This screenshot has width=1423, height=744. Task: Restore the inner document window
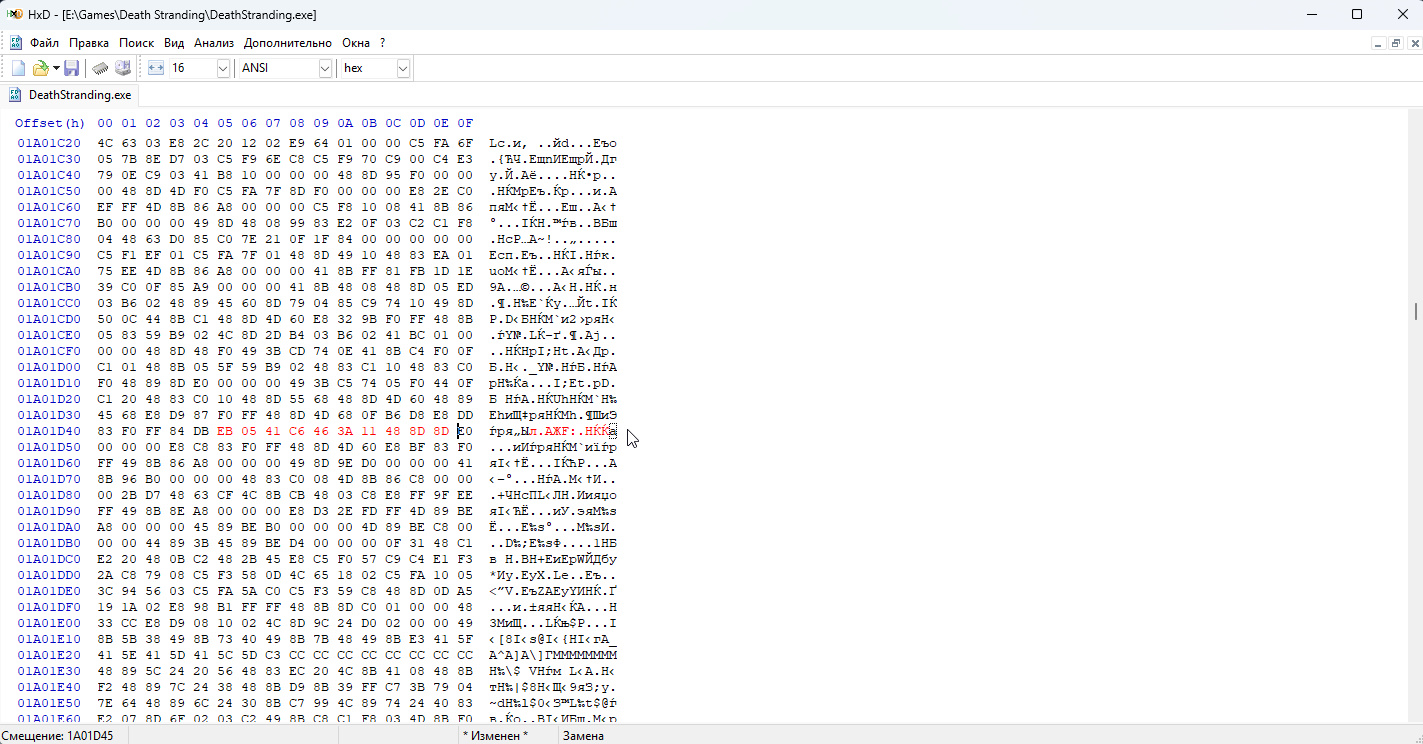point(1396,44)
